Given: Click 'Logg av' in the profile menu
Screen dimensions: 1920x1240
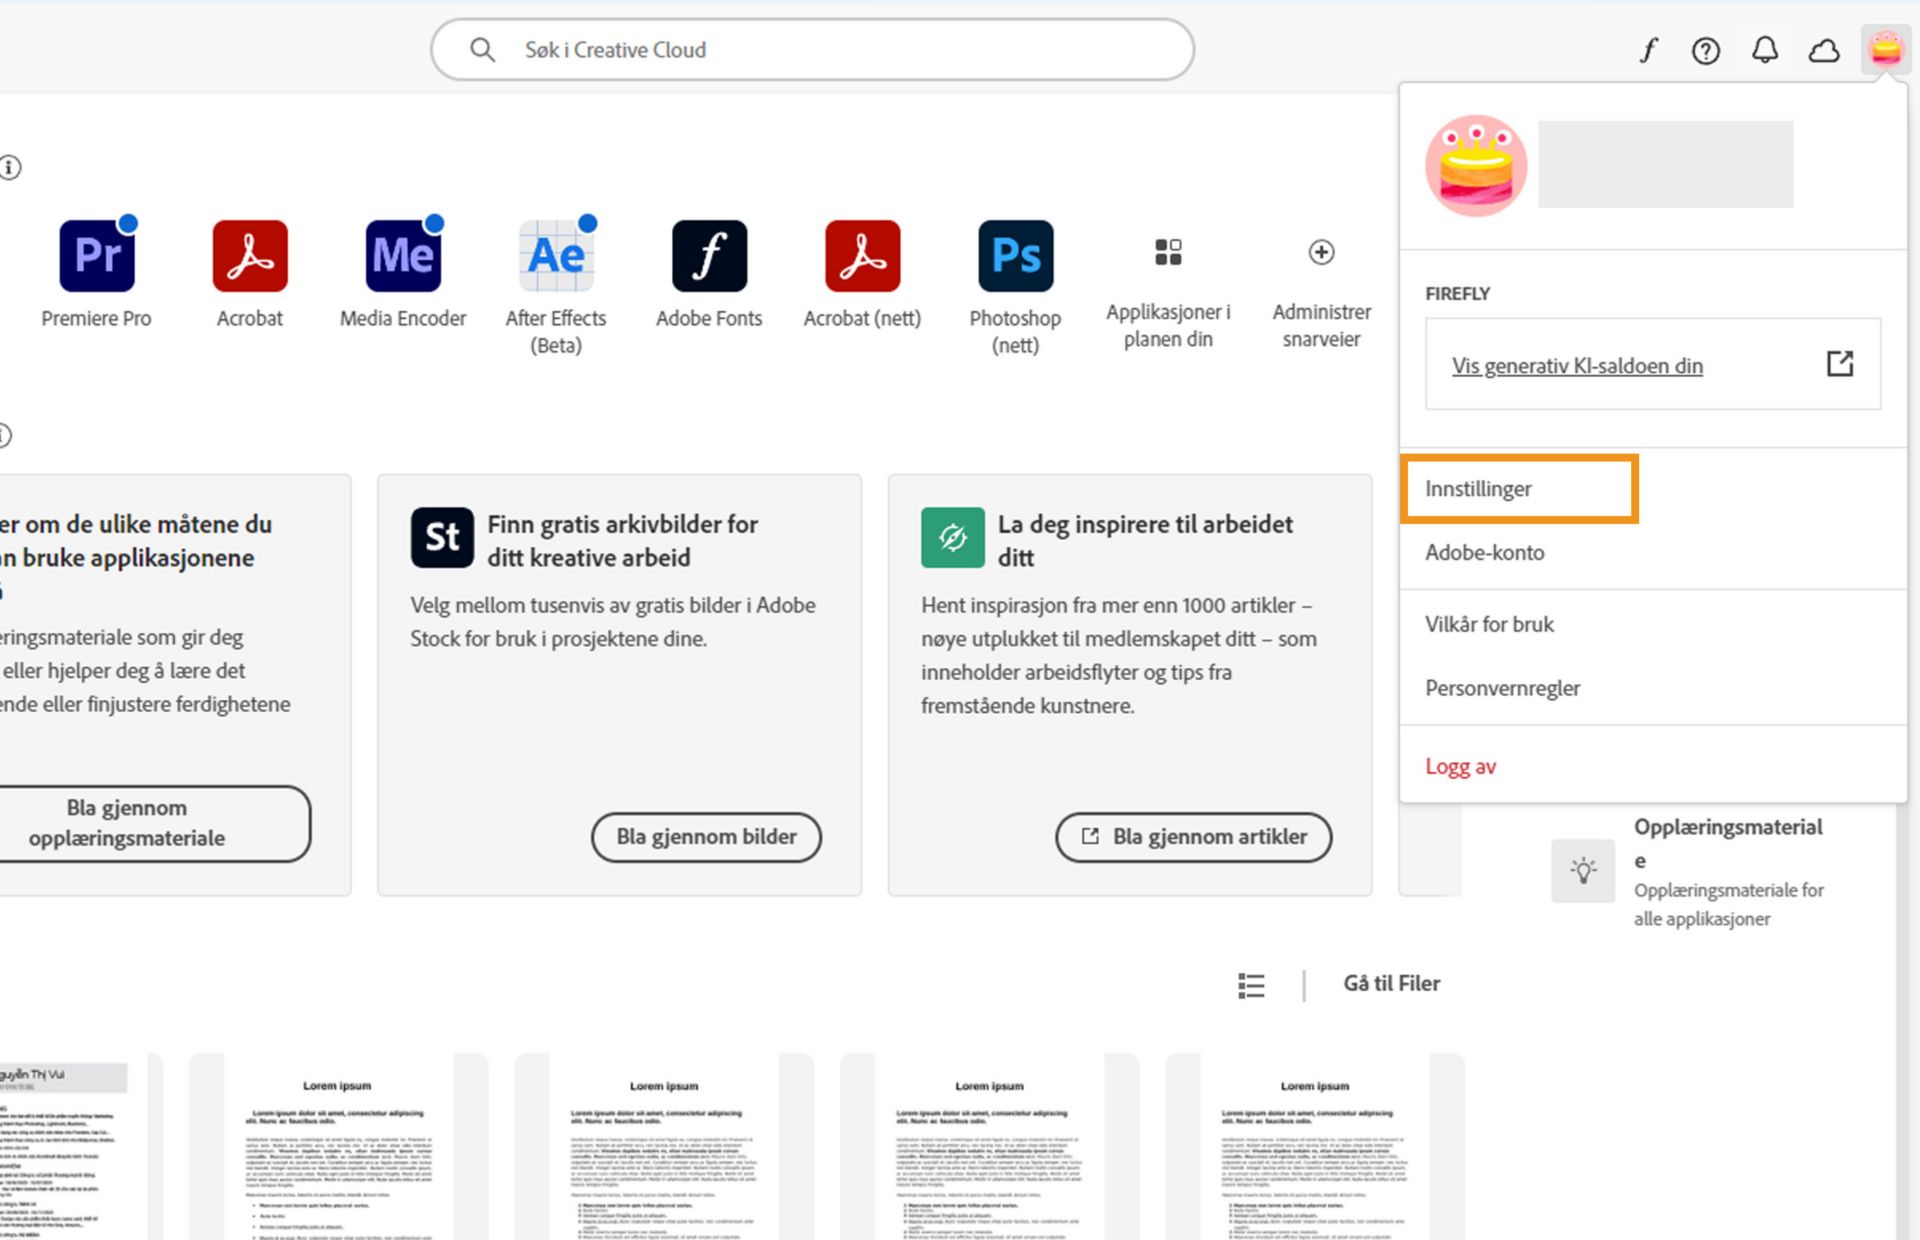Looking at the screenshot, I should click(x=1460, y=766).
